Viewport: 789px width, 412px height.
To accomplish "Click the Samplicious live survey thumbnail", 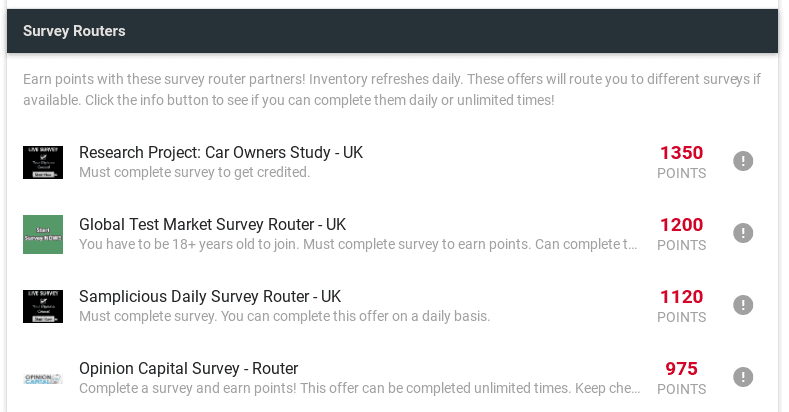I will [43, 306].
